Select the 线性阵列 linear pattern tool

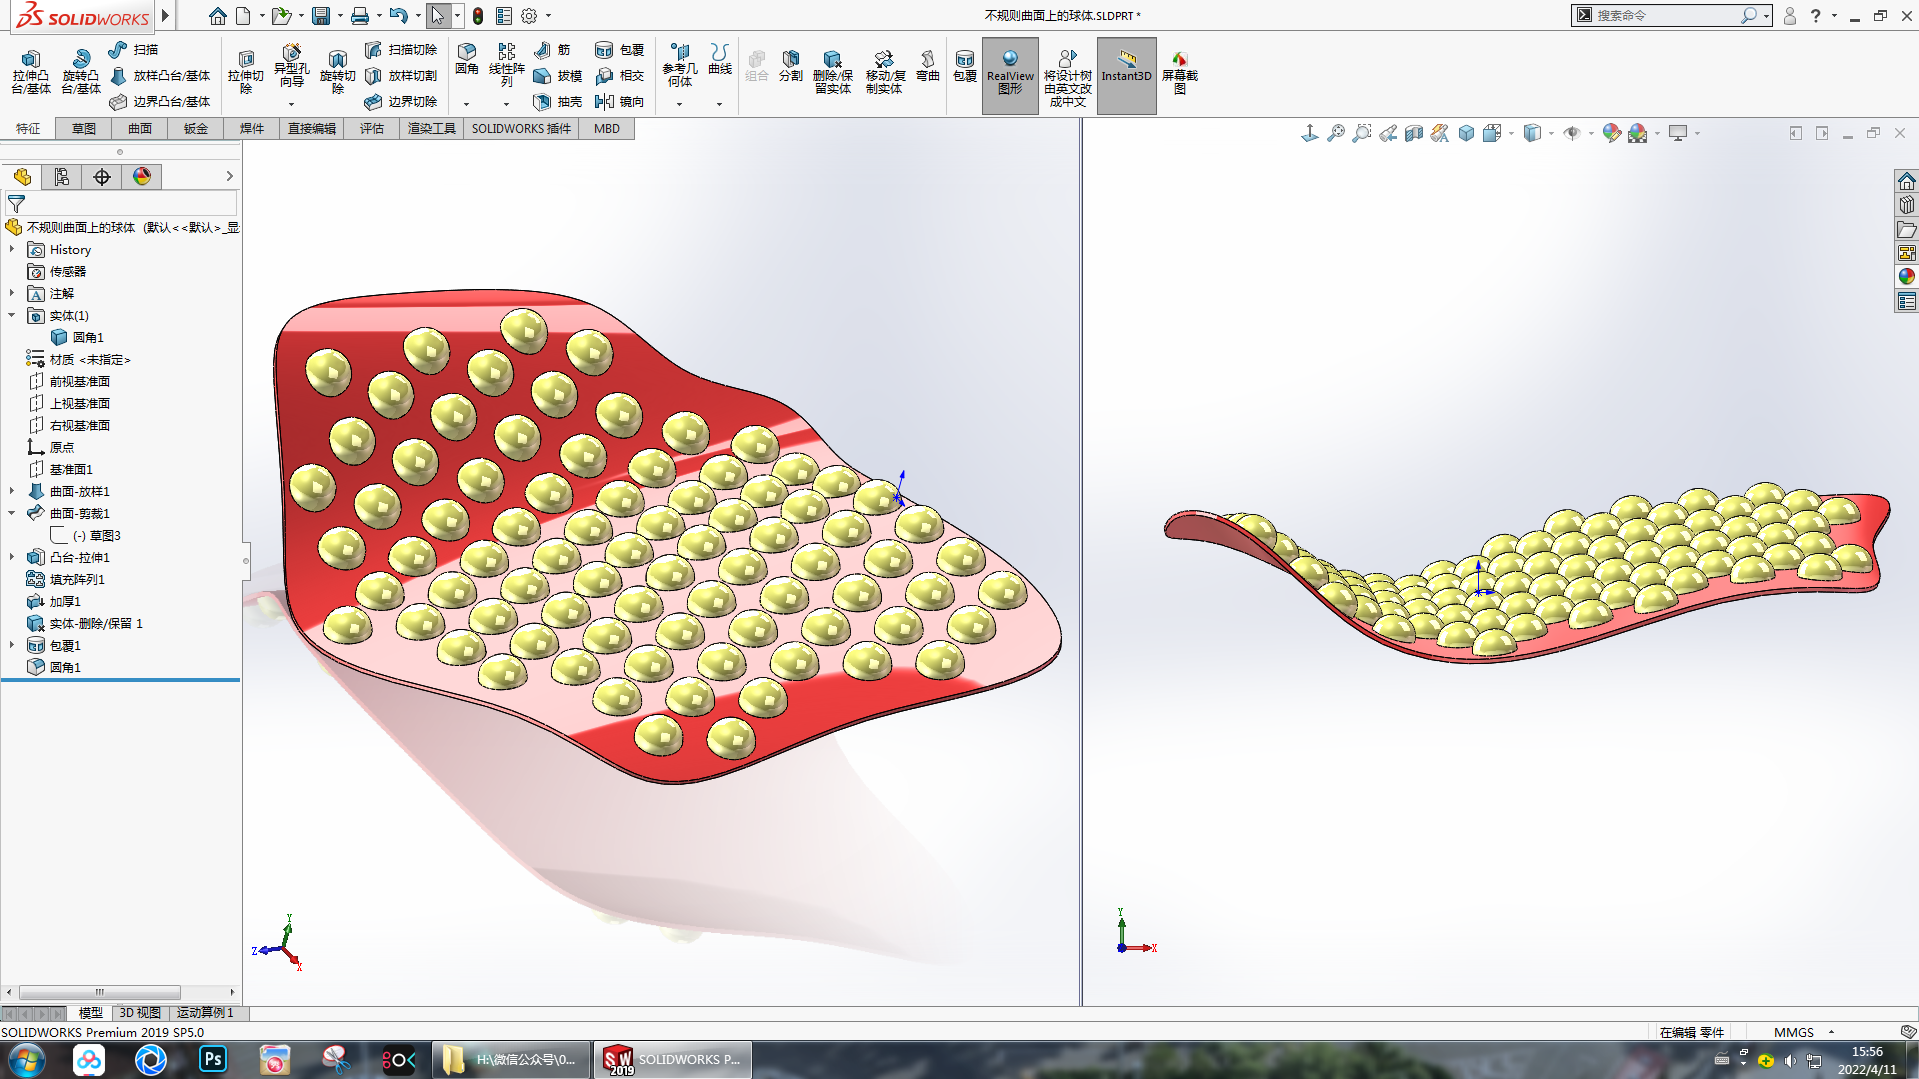click(x=507, y=66)
